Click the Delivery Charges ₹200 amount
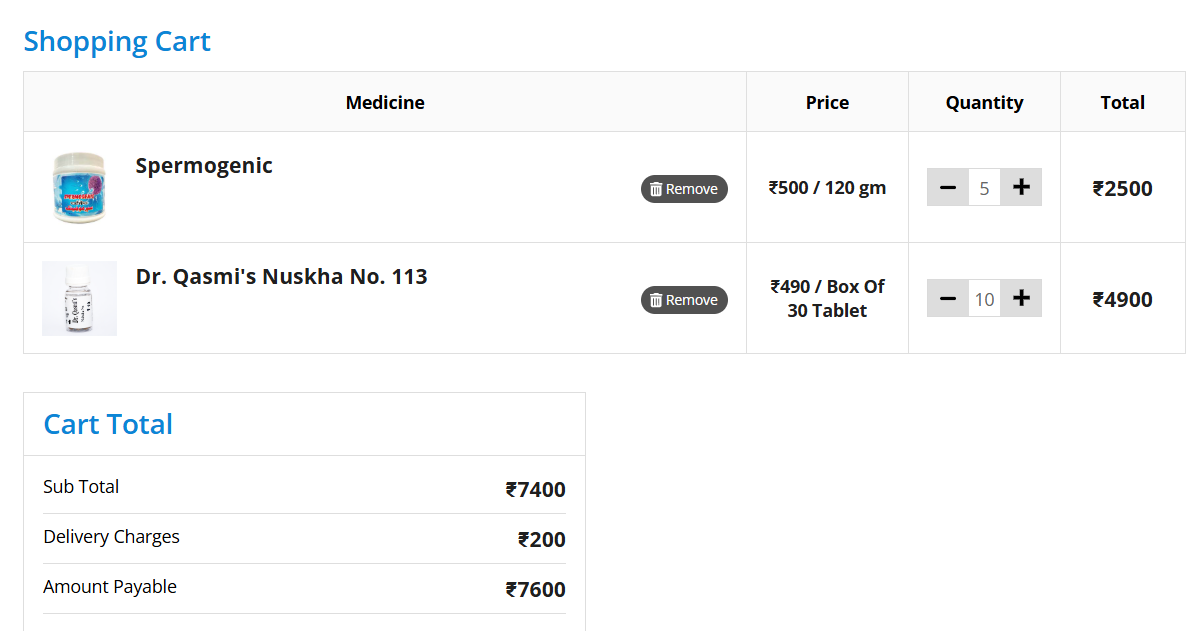1204x631 pixels. [542, 540]
